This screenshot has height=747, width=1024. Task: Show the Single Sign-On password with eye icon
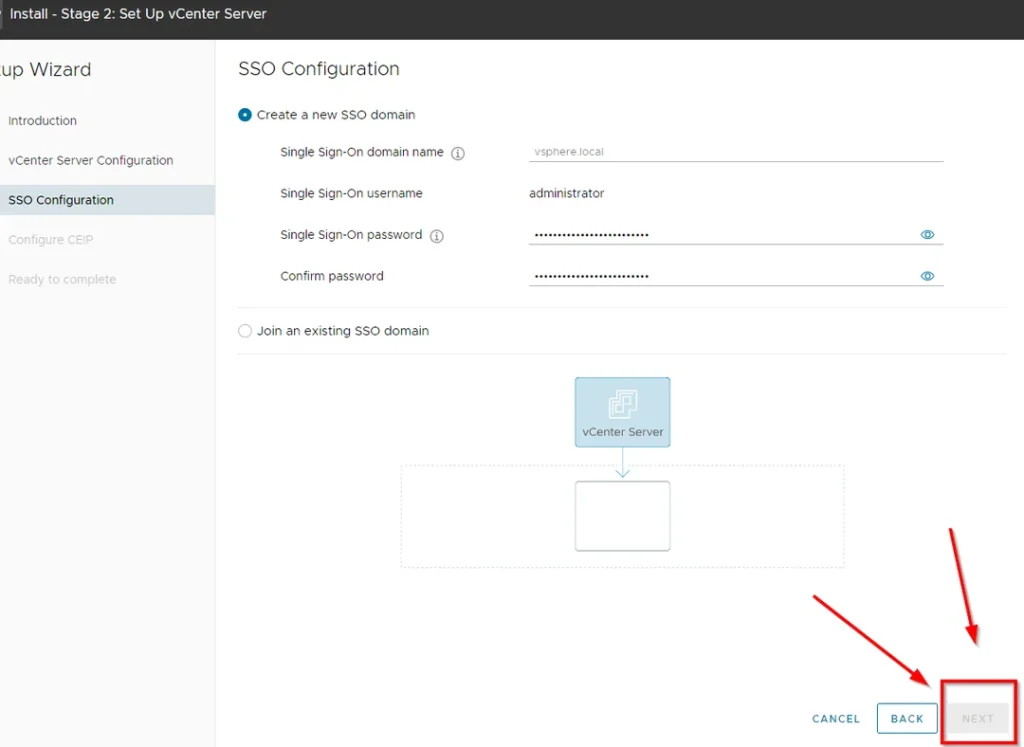tap(927, 235)
